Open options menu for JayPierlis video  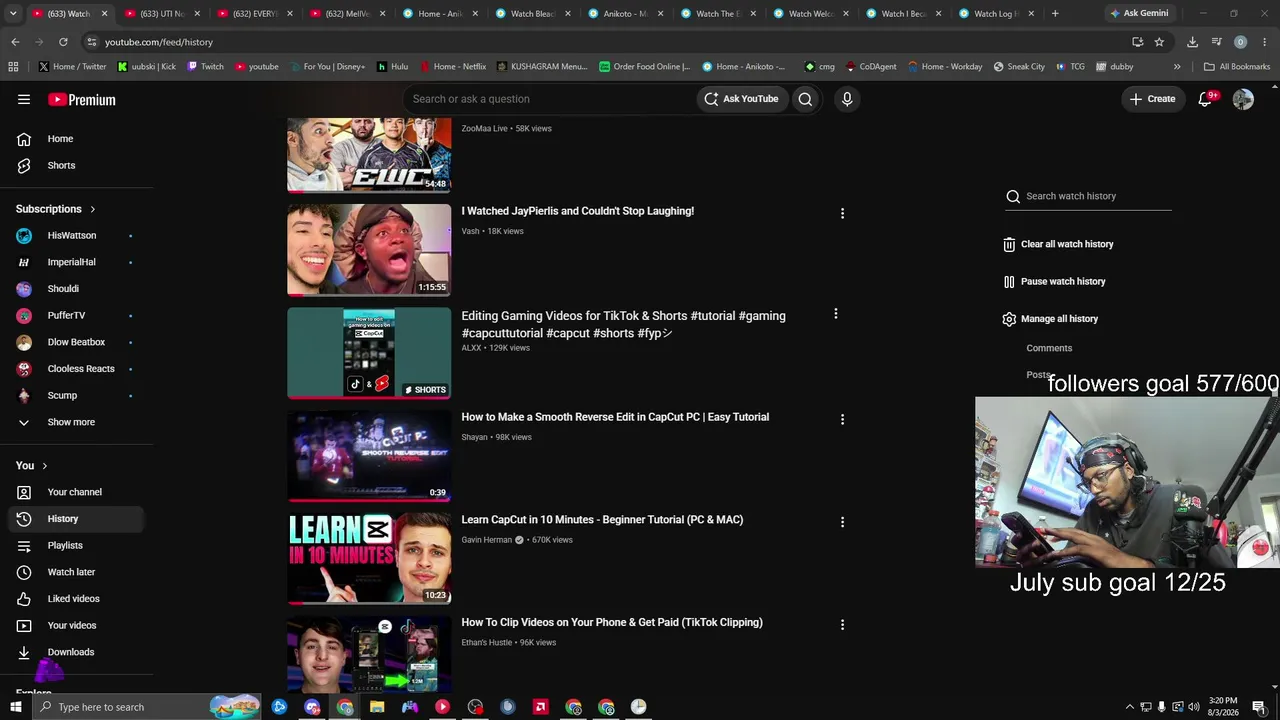tap(842, 213)
